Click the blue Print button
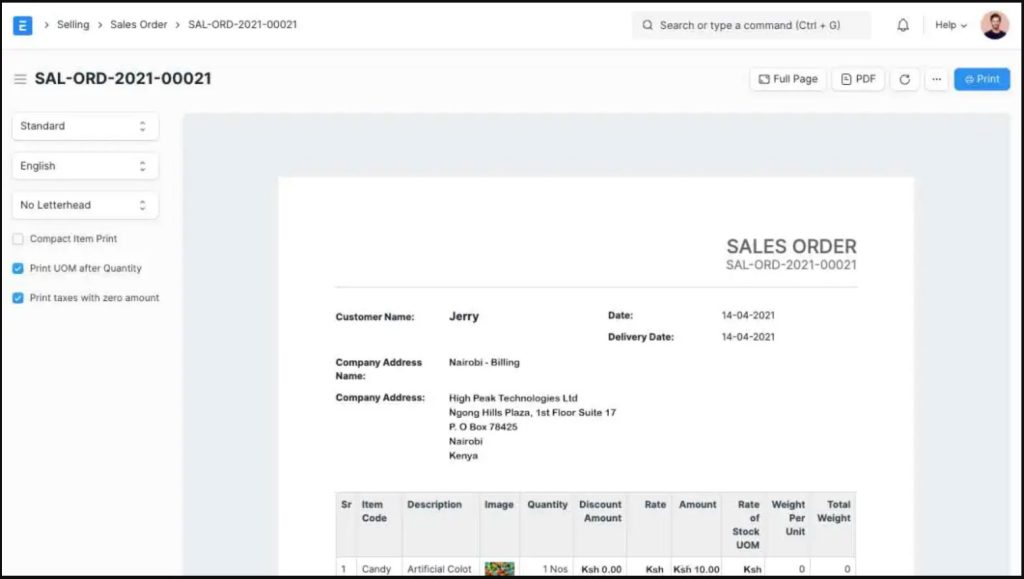Screen dimensions: 1024x579 [981, 79]
